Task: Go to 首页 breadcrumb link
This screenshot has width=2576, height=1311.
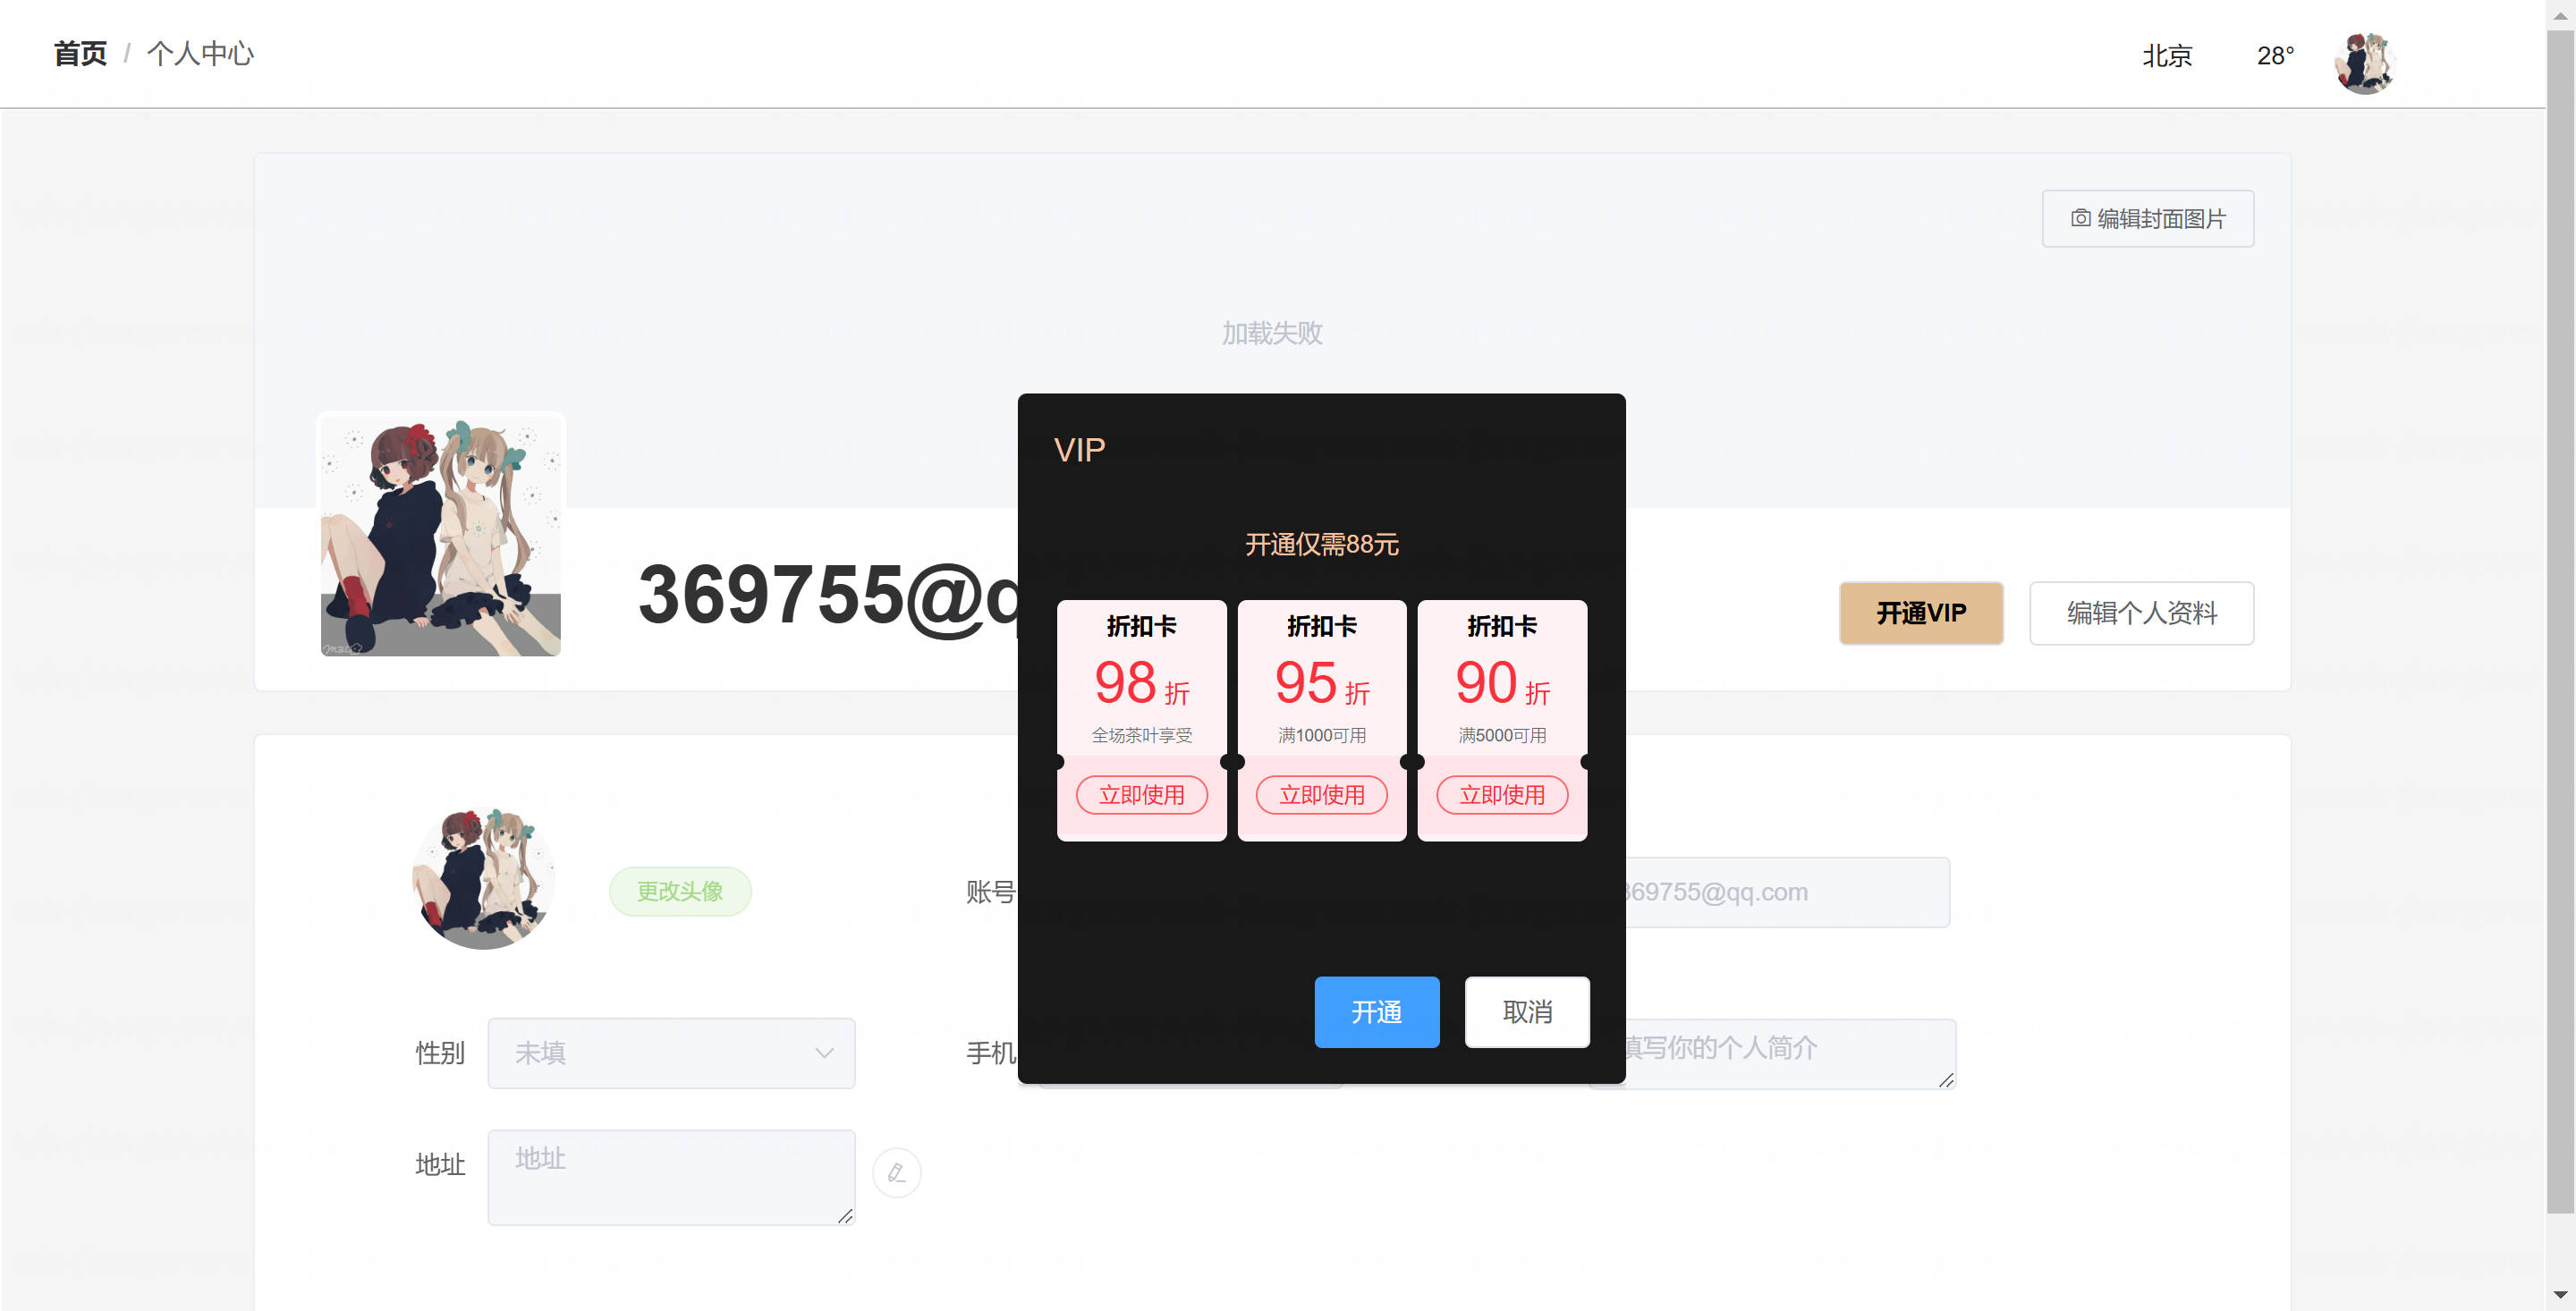Action: coord(80,54)
